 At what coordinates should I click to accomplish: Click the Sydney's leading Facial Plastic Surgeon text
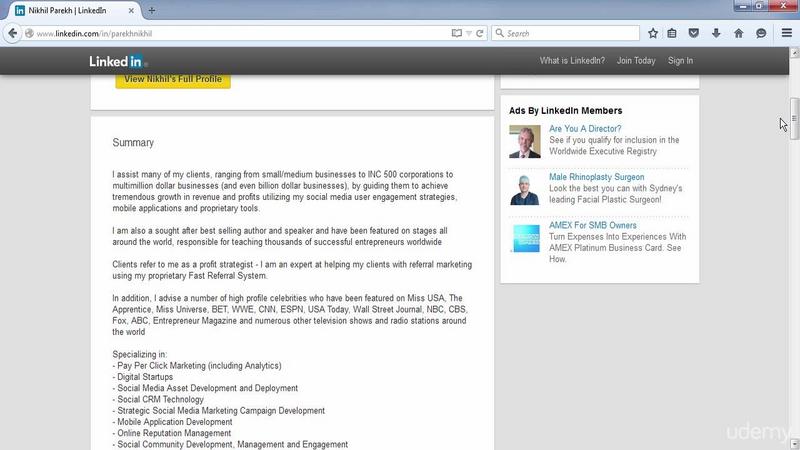615,194
